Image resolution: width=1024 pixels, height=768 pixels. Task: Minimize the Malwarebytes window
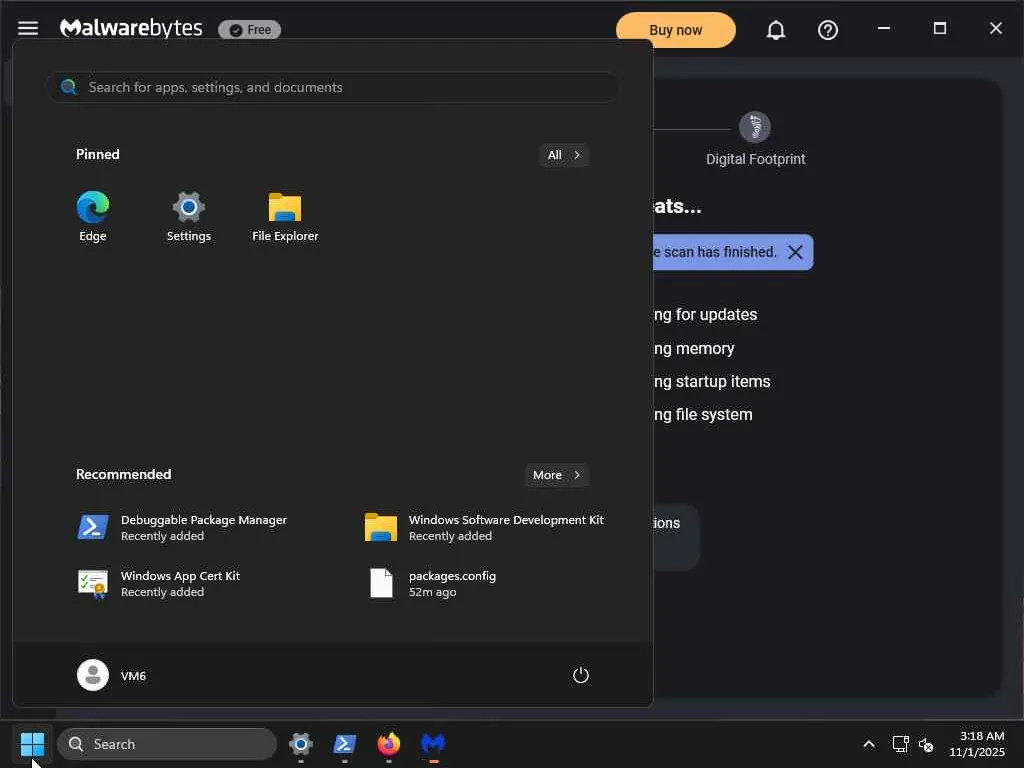click(x=884, y=28)
